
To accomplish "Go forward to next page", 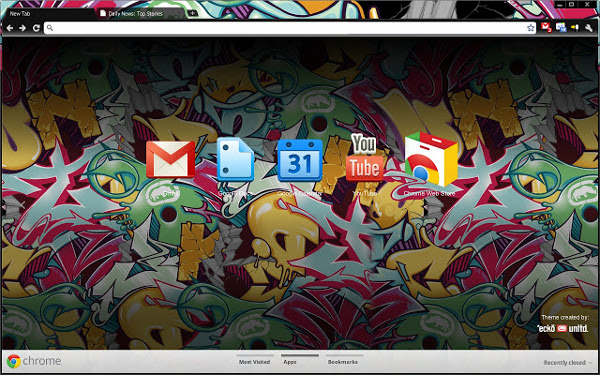I will click(23, 28).
